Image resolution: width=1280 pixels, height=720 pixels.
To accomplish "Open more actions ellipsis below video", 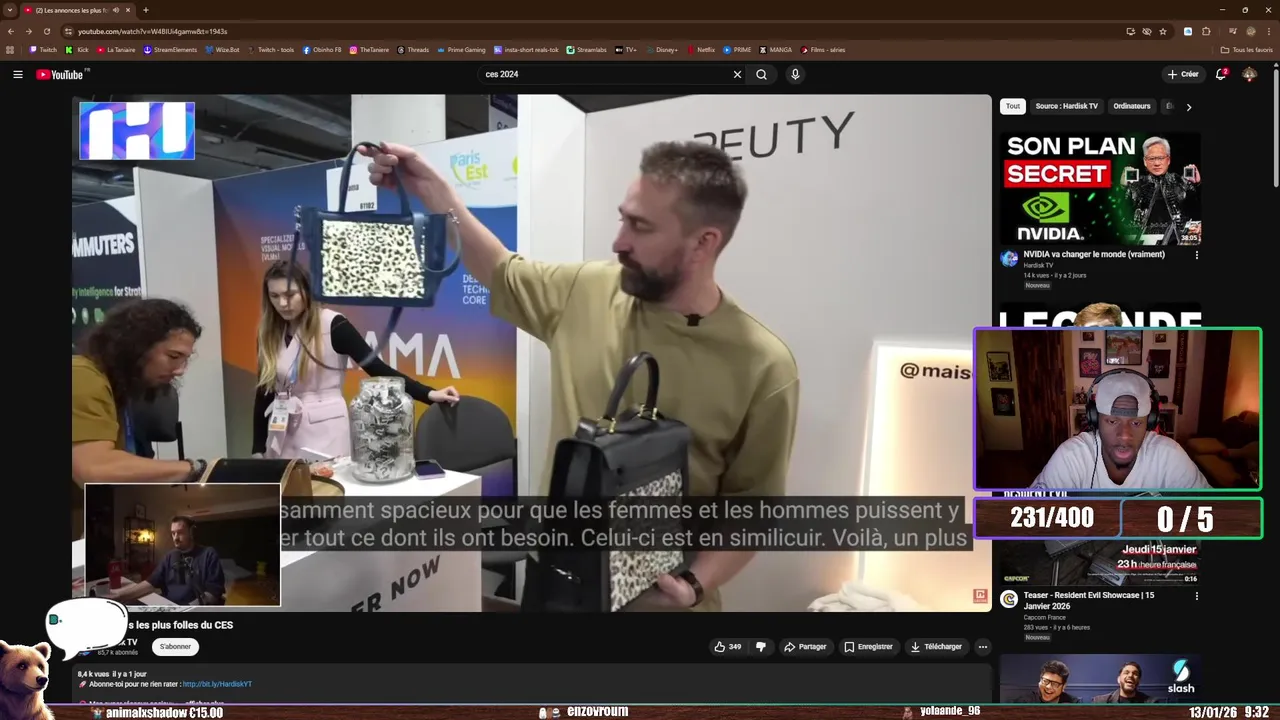I will point(982,647).
